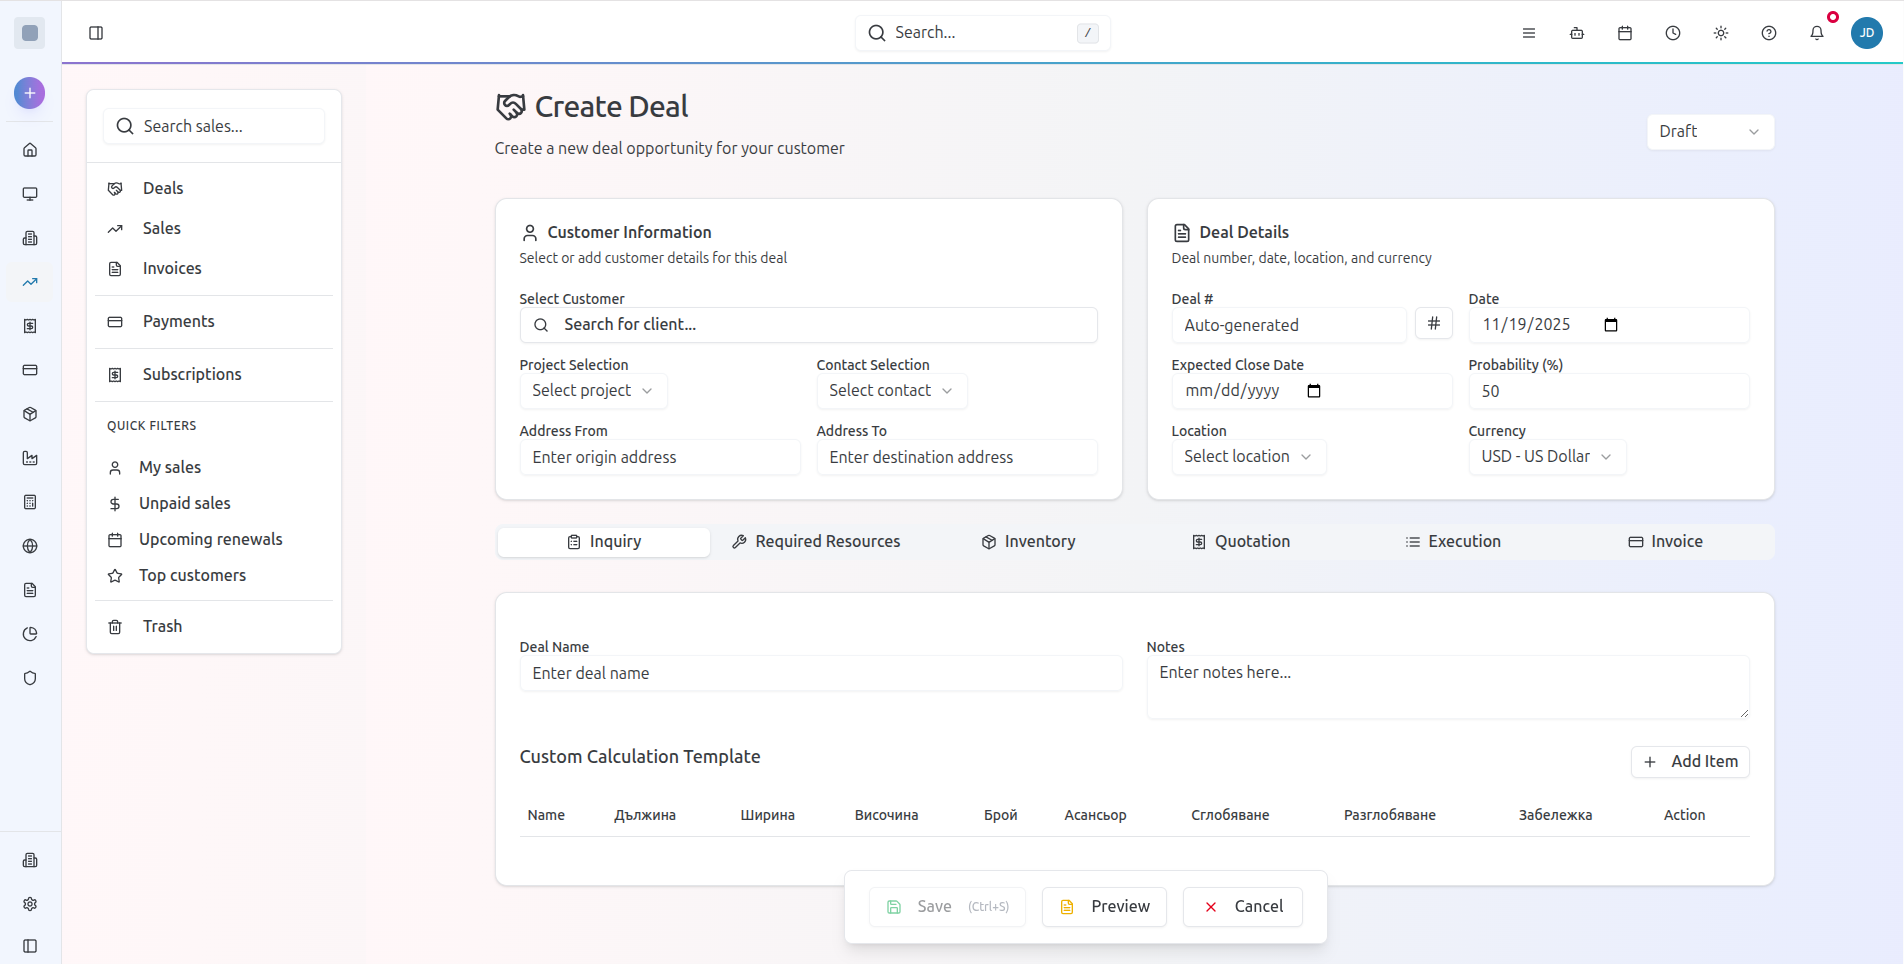
Task: Open the pie chart reports icon
Action: pos(30,633)
